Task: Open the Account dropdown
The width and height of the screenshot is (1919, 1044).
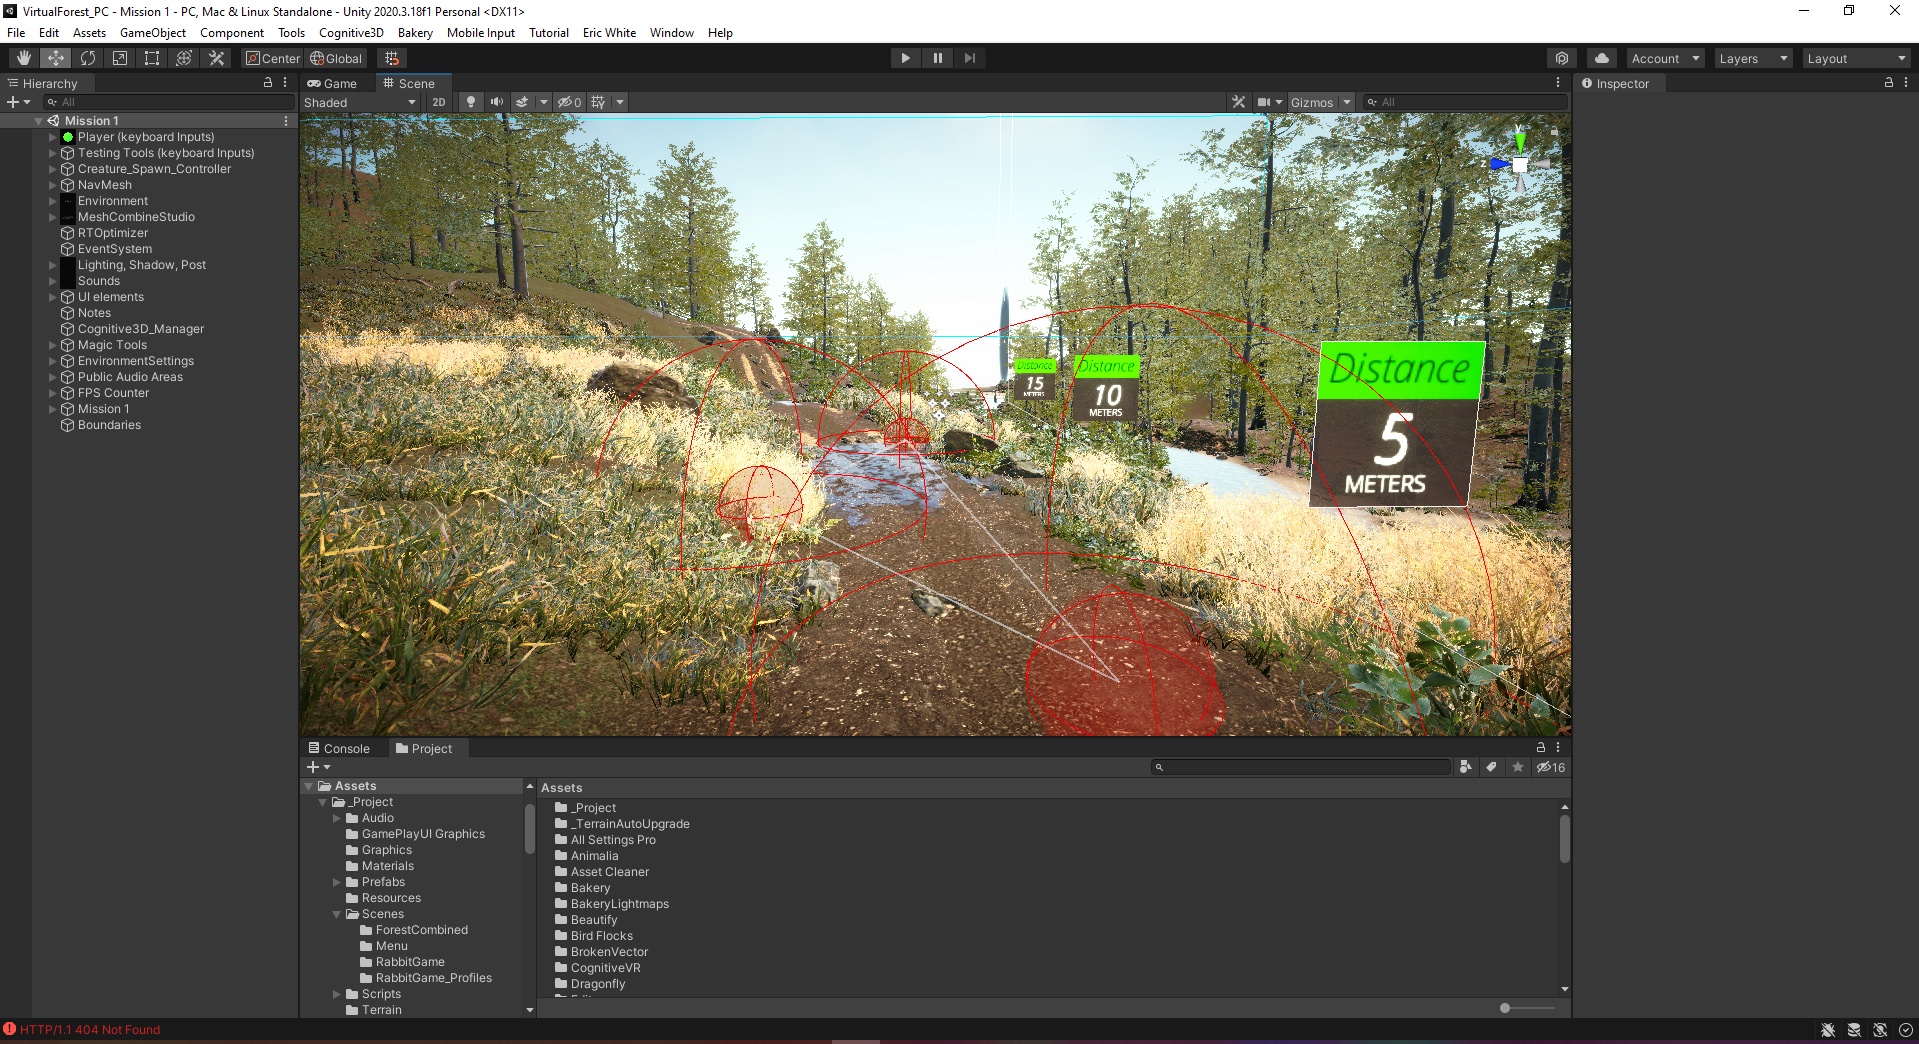Action: [1665, 58]
